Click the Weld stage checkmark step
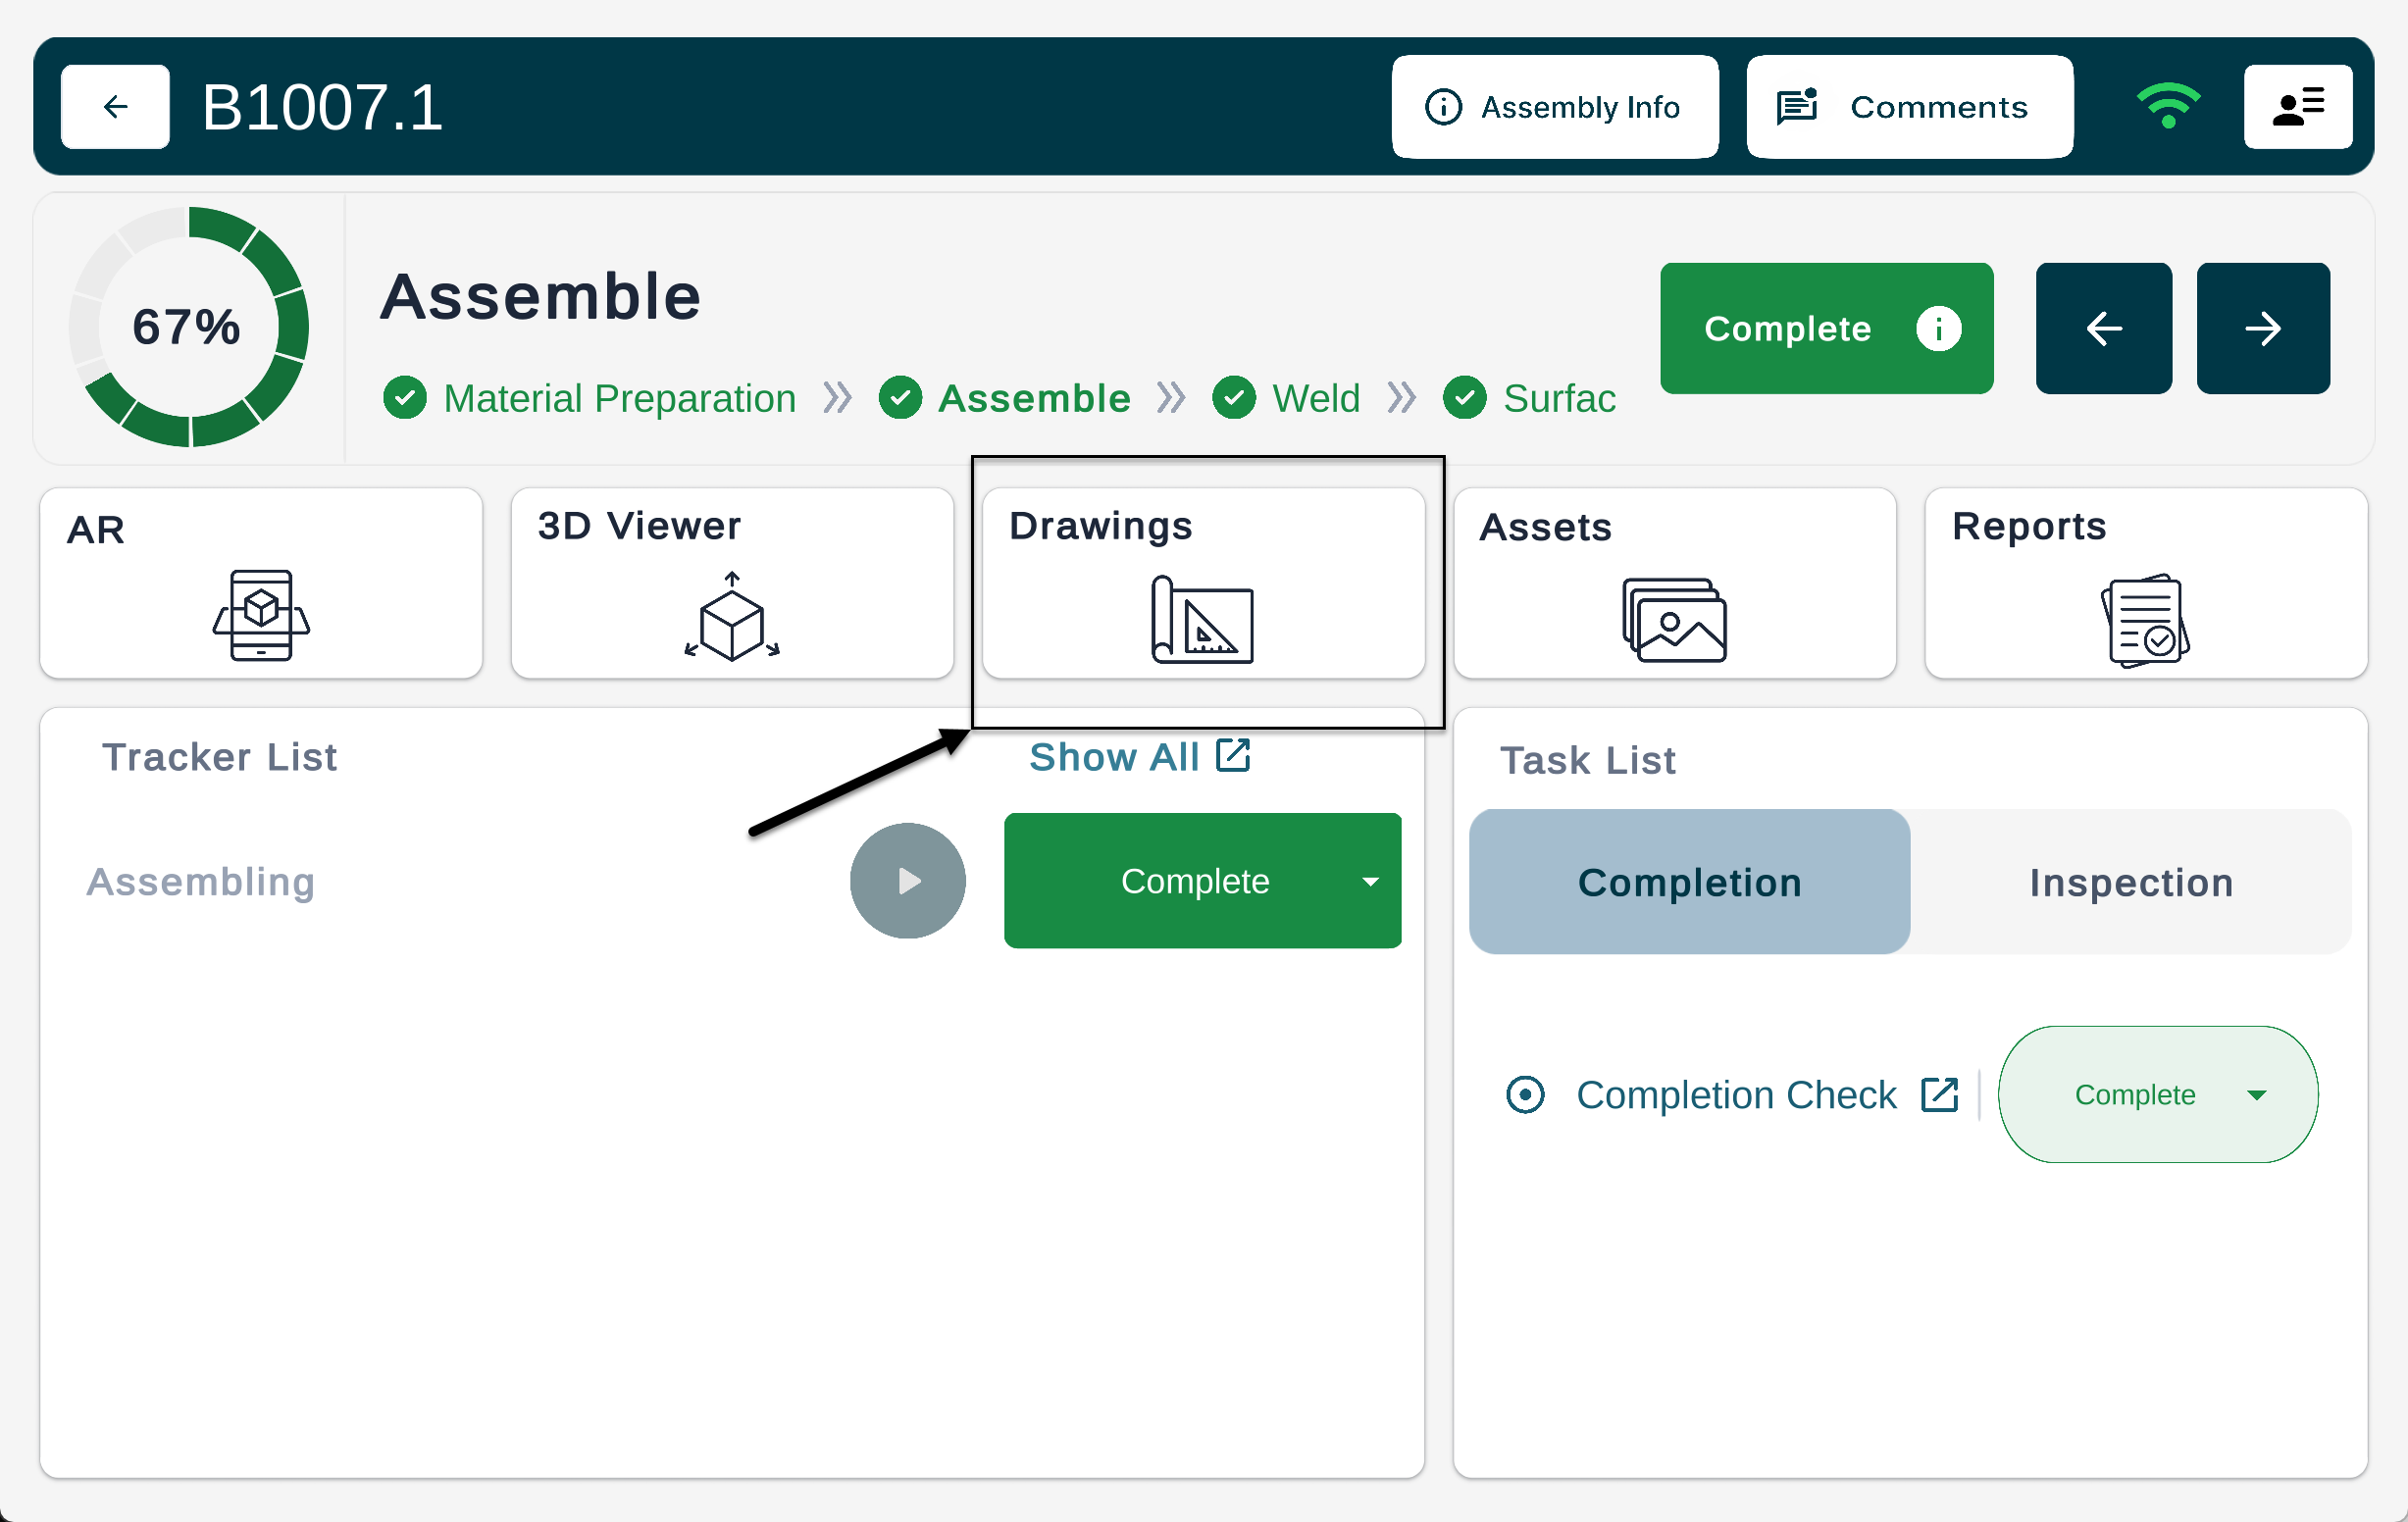The image size is (2408, 1522). pyautogui.click(x=1234, y=398)
